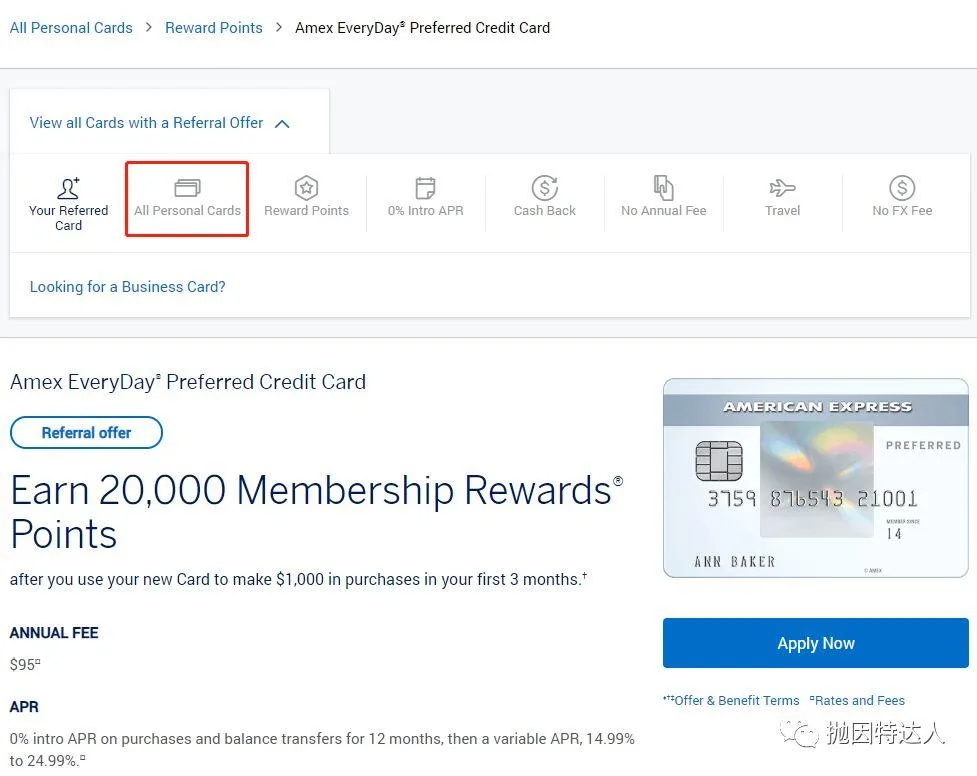Go to All Personal Cards breadcrumb
This screenshot has width=977, height=776.
click(71, 27)
